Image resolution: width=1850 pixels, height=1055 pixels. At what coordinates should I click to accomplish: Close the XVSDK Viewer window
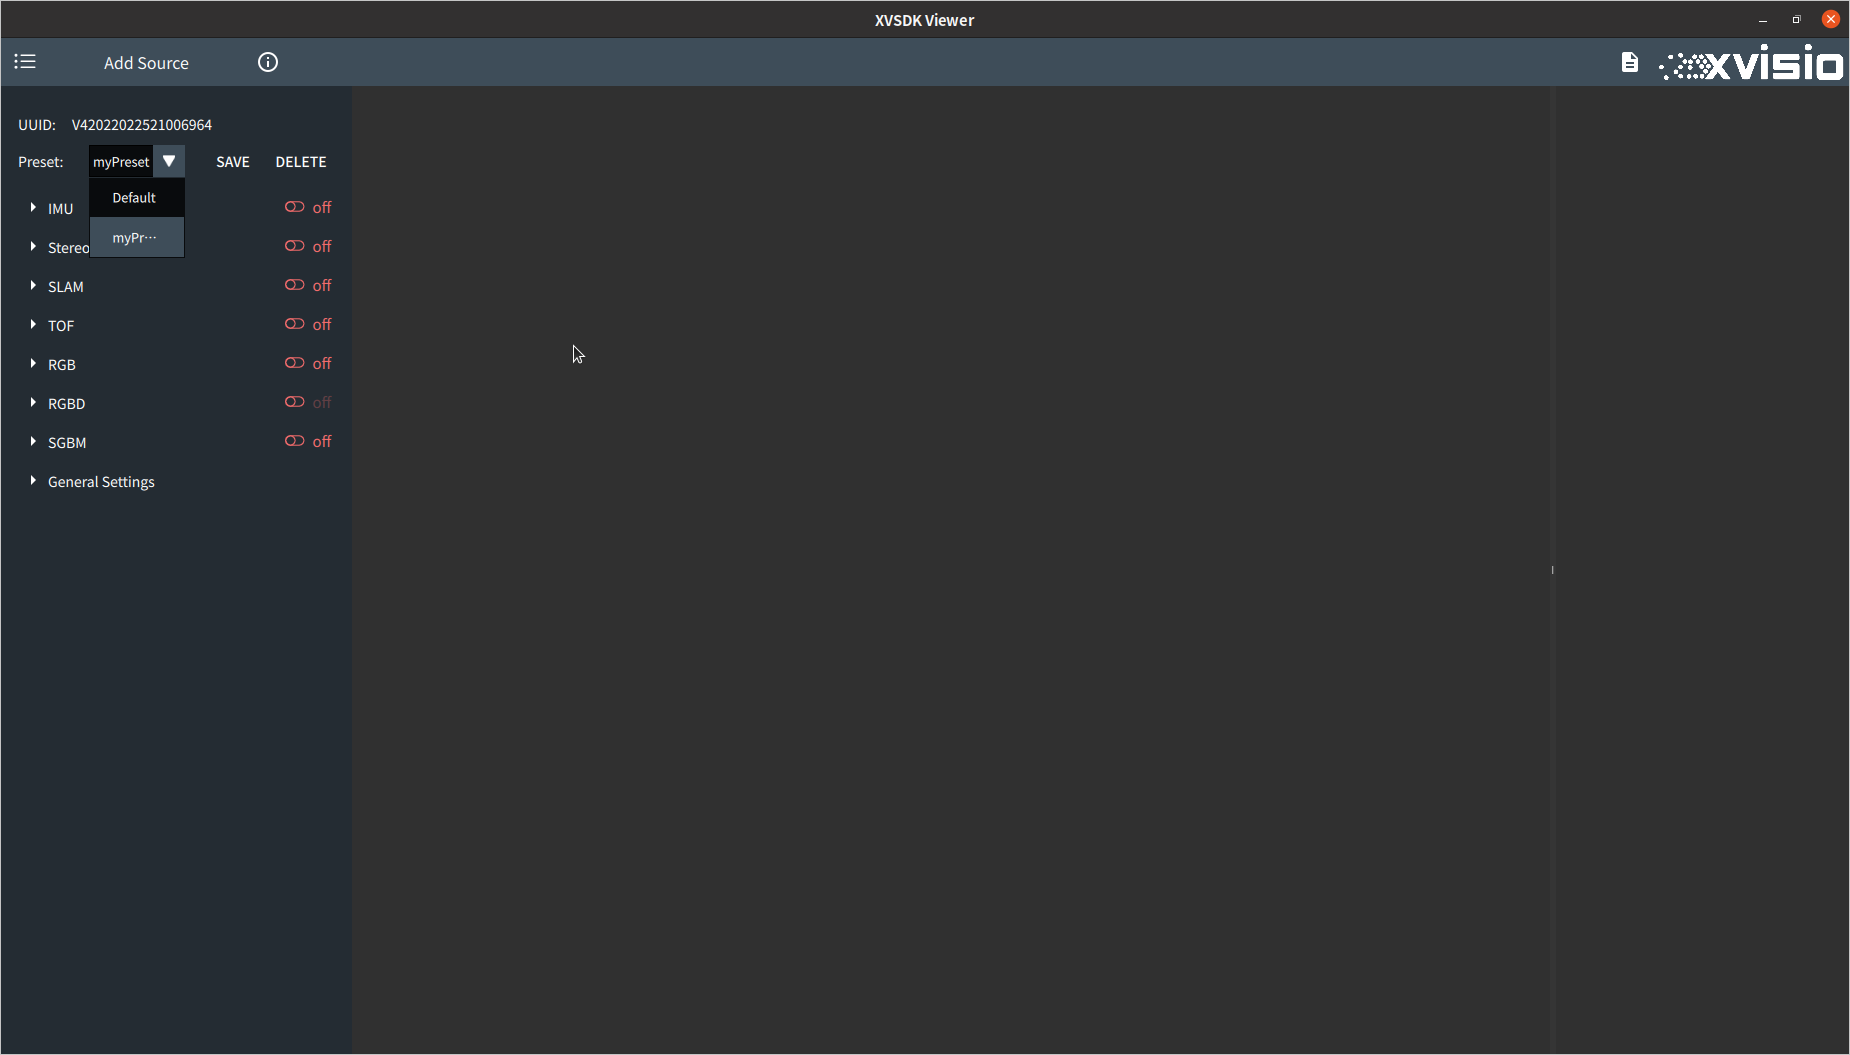tap(1831, 19)
